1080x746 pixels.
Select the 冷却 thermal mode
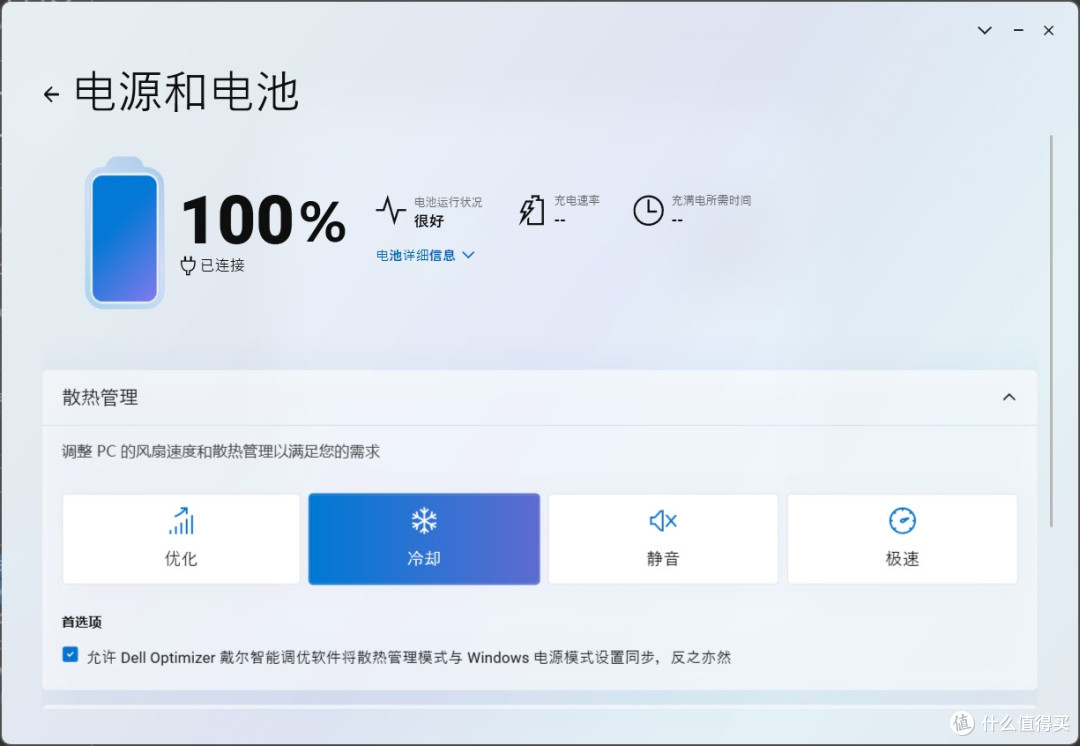(424, 539)
